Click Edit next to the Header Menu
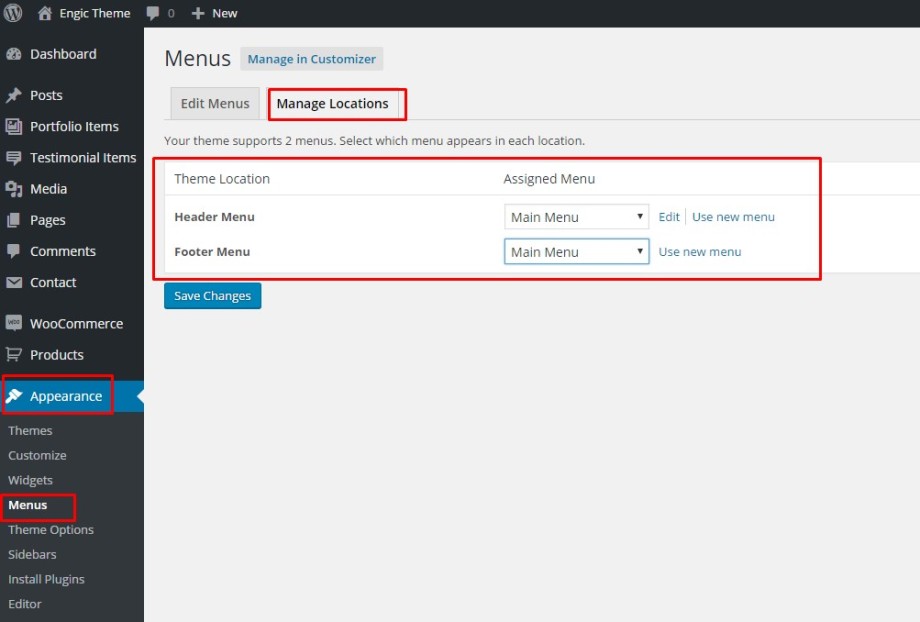Viewport: 920px width, 622px height. 668,216
